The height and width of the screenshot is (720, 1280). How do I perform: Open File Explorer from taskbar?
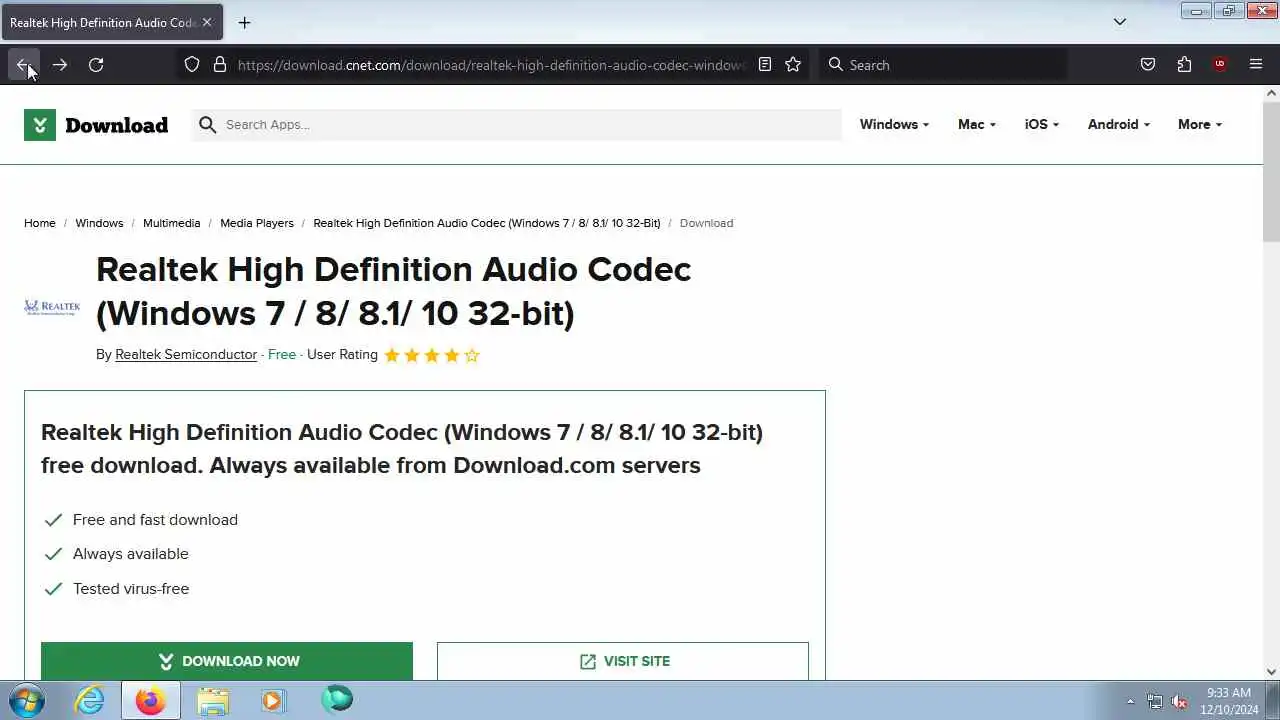(x=213, y=700)
